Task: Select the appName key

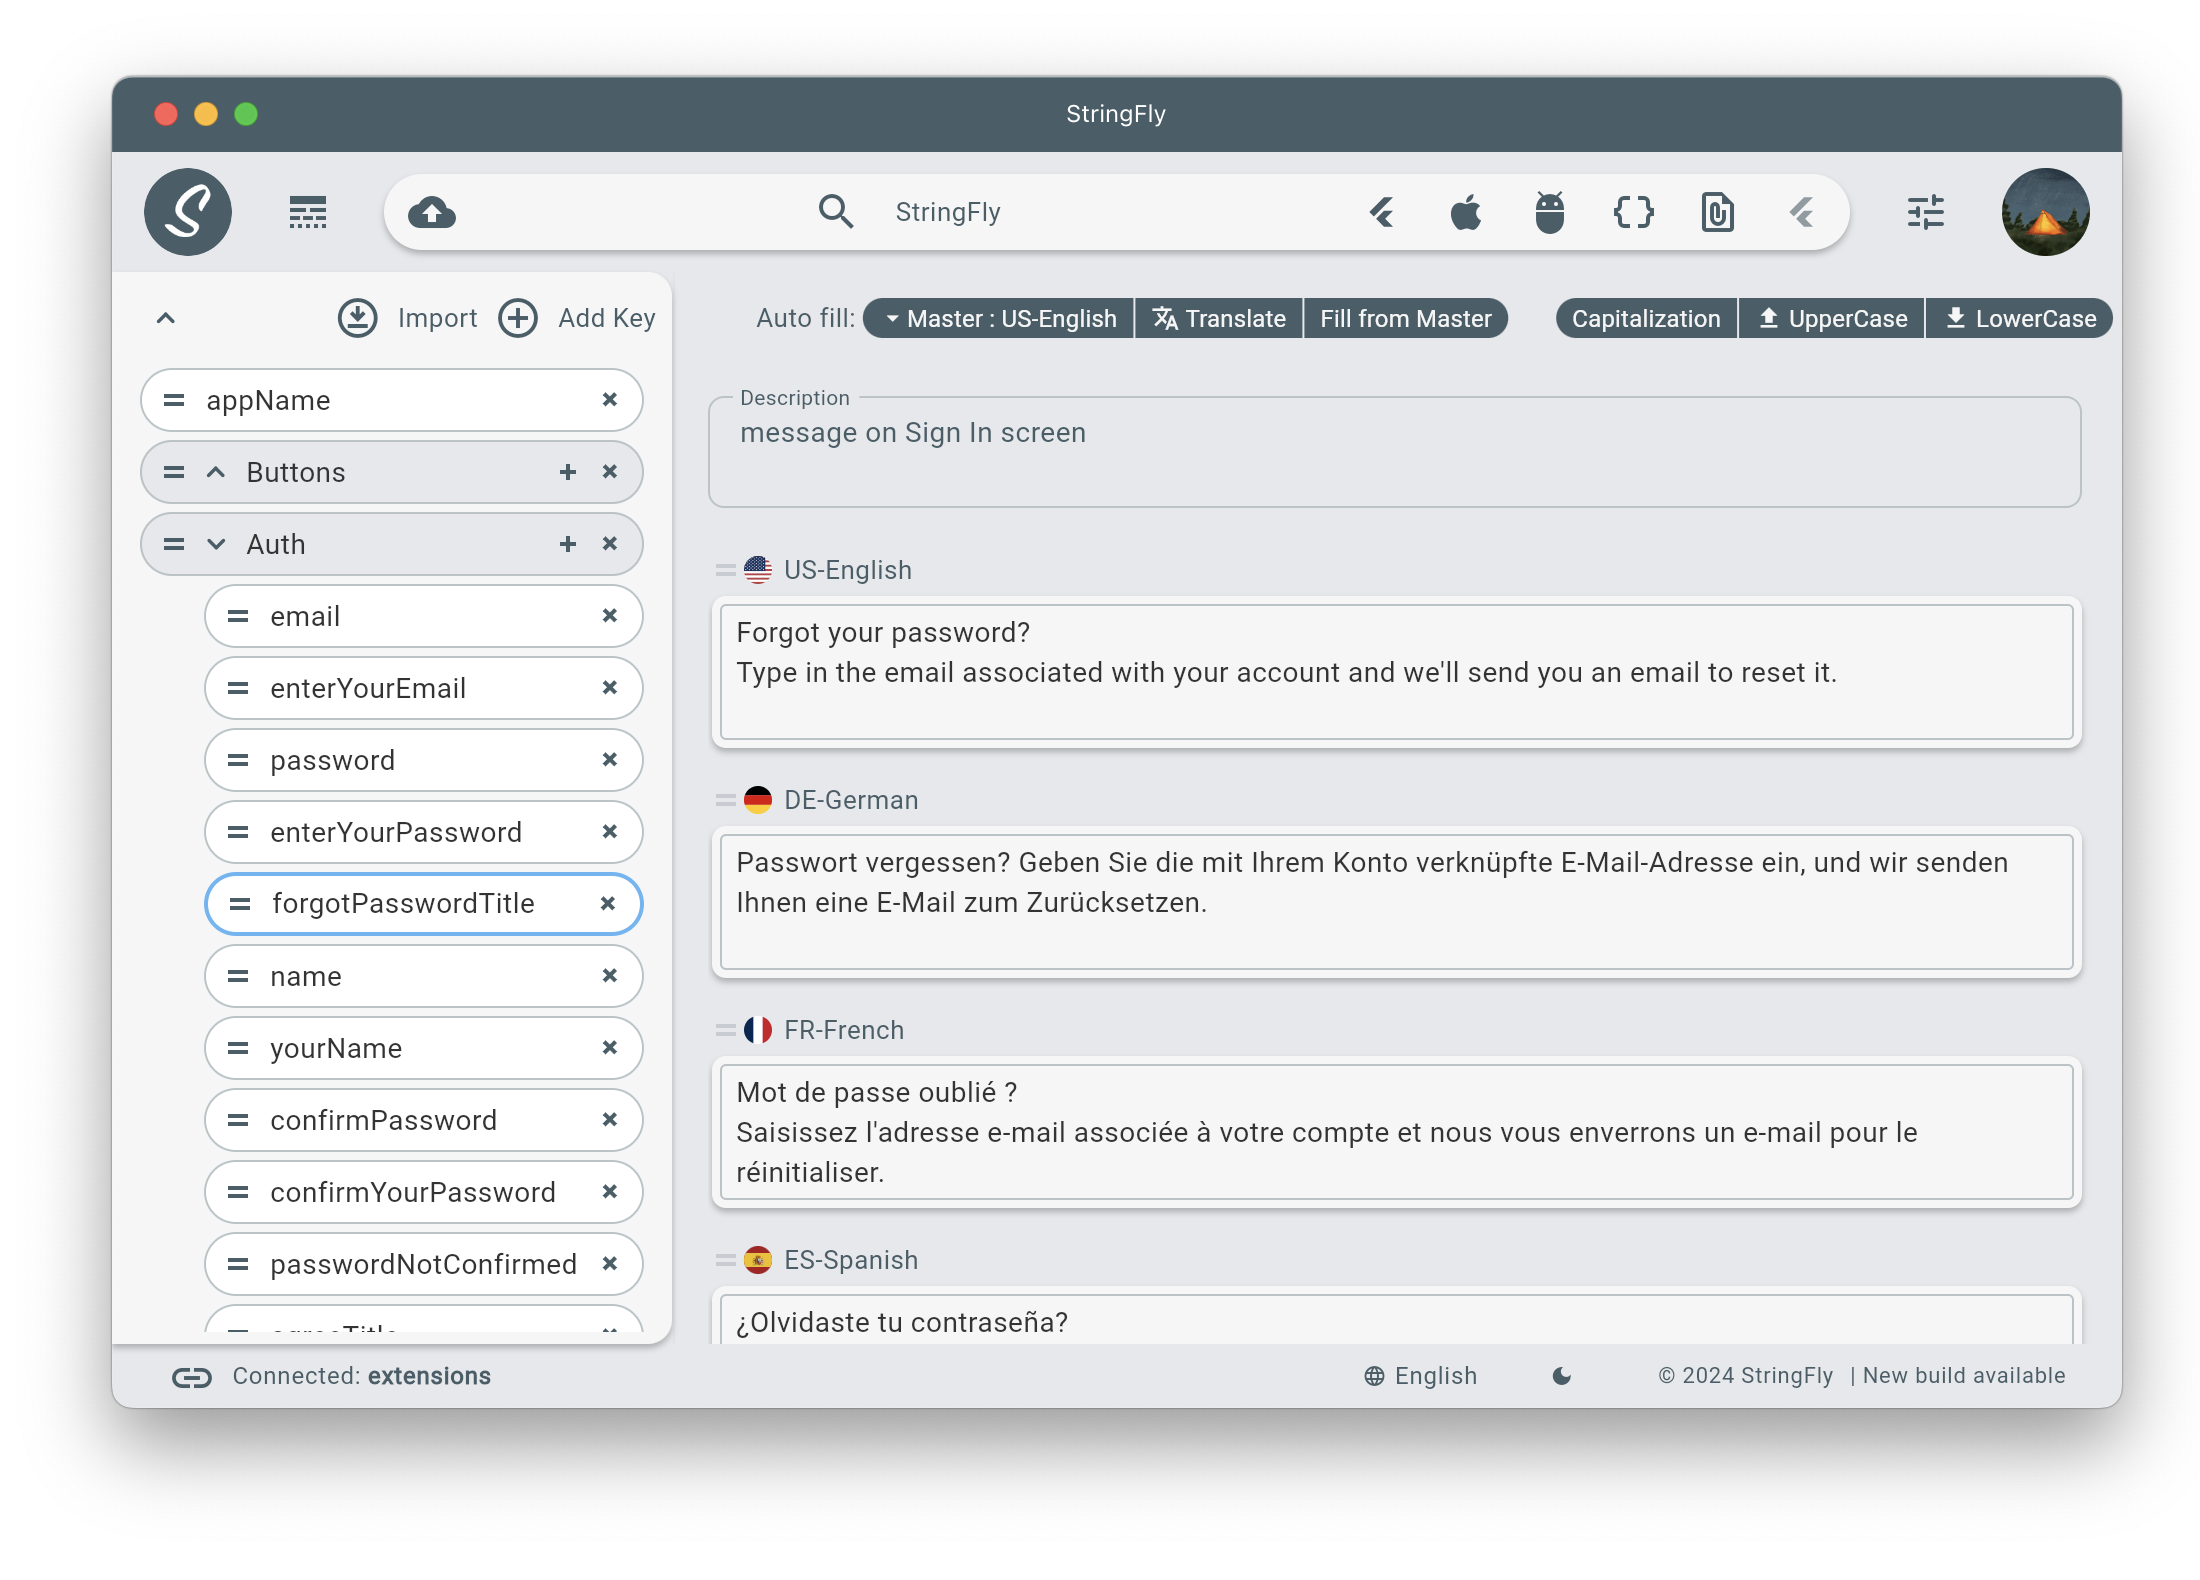Action: click(x=392, y=400)
